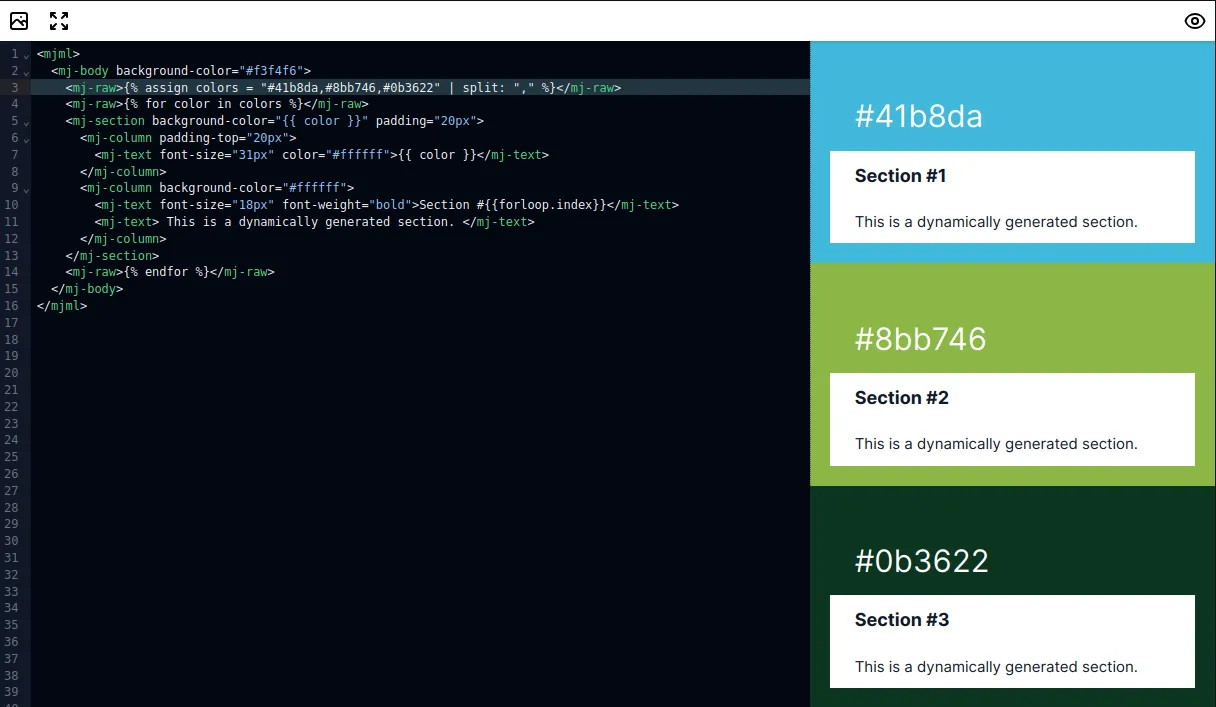Click the "Section #3" title in preview
This screenshot has width=1216, height=707.
point(901,620)
